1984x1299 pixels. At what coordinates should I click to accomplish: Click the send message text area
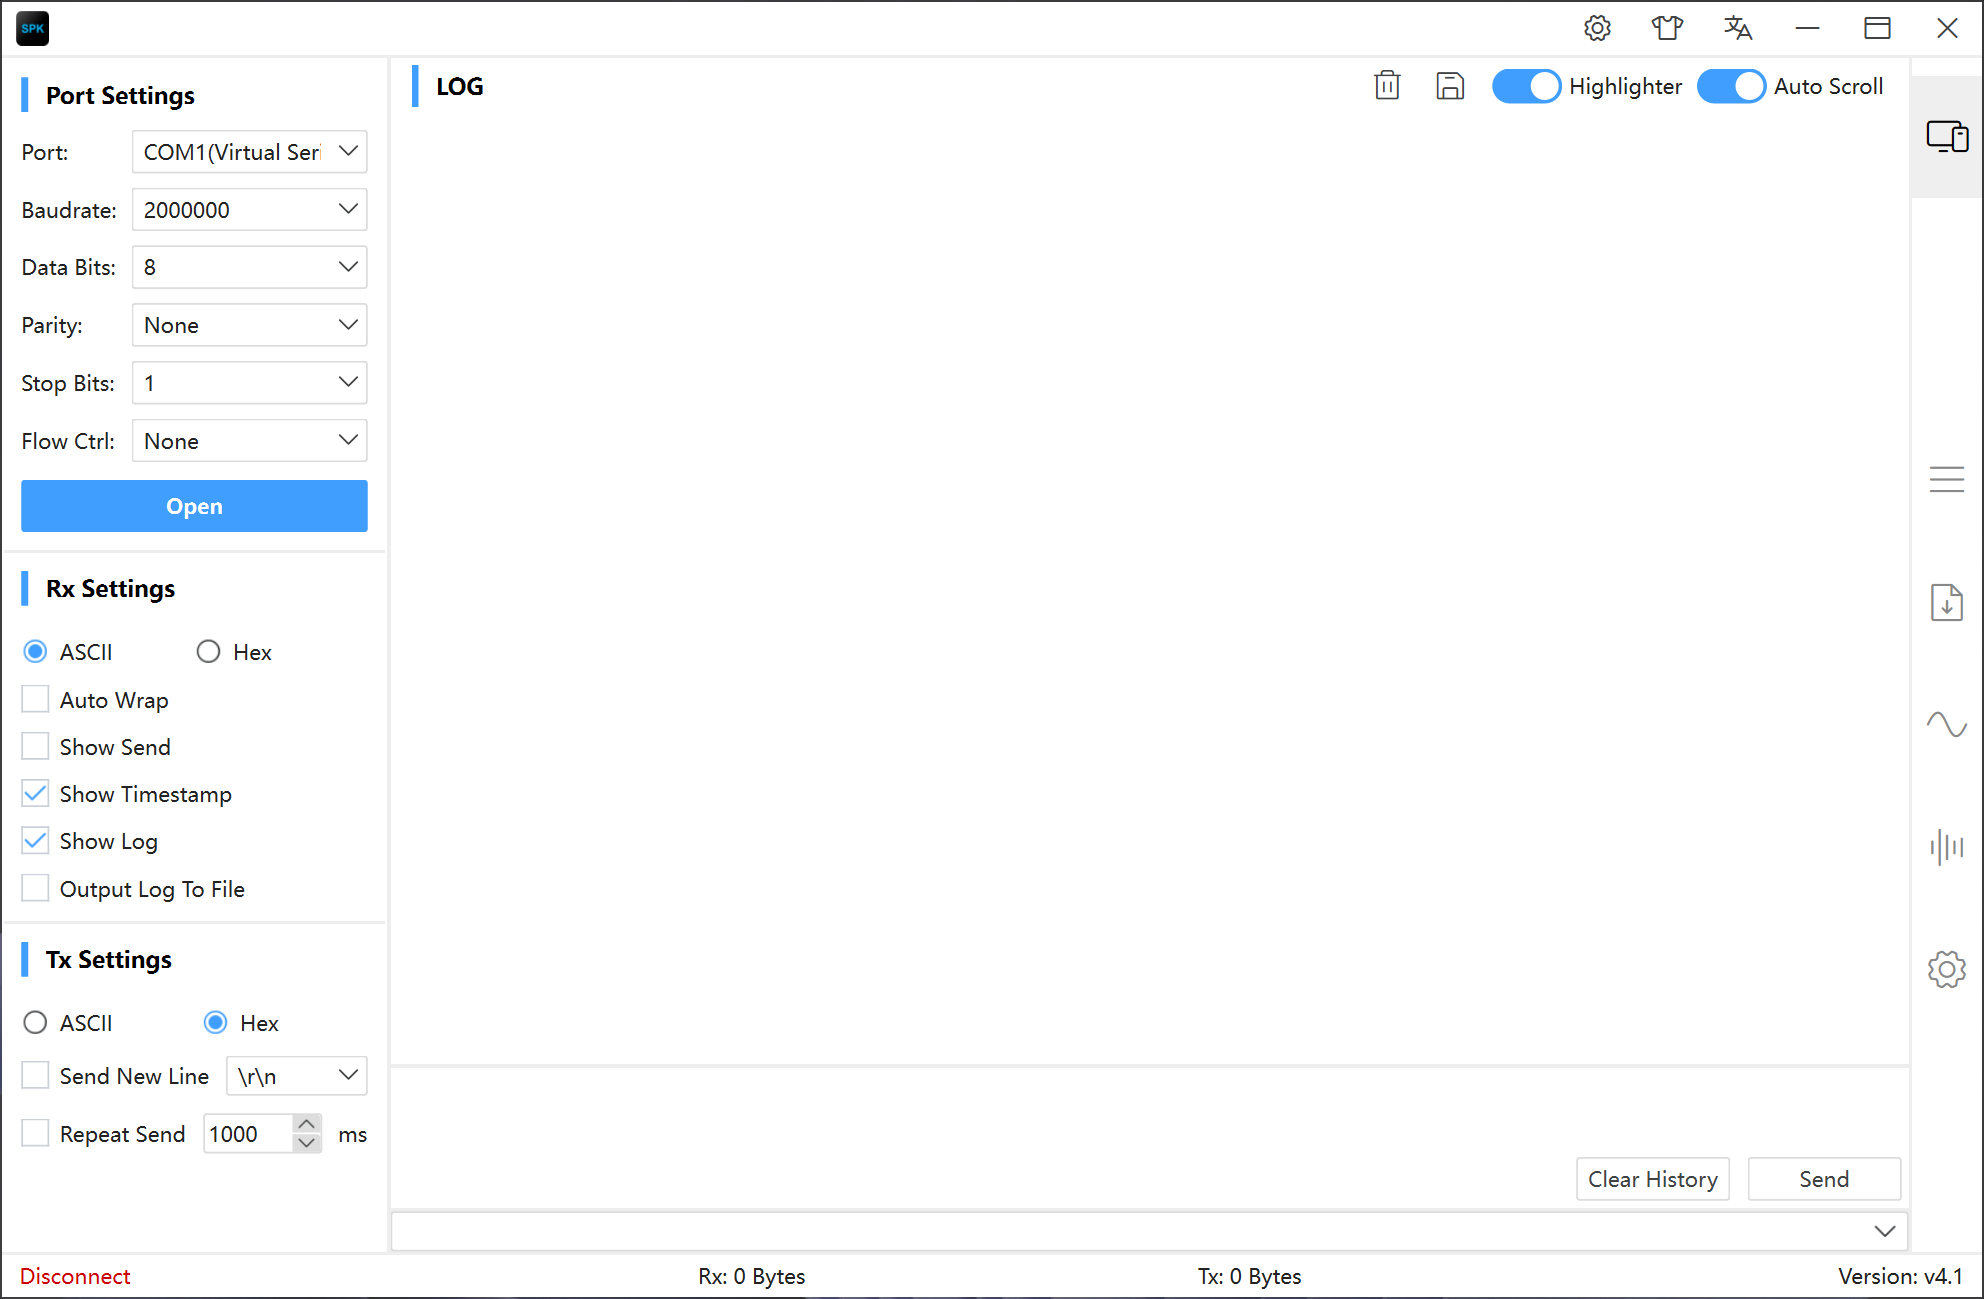tap(1150, 1111)
